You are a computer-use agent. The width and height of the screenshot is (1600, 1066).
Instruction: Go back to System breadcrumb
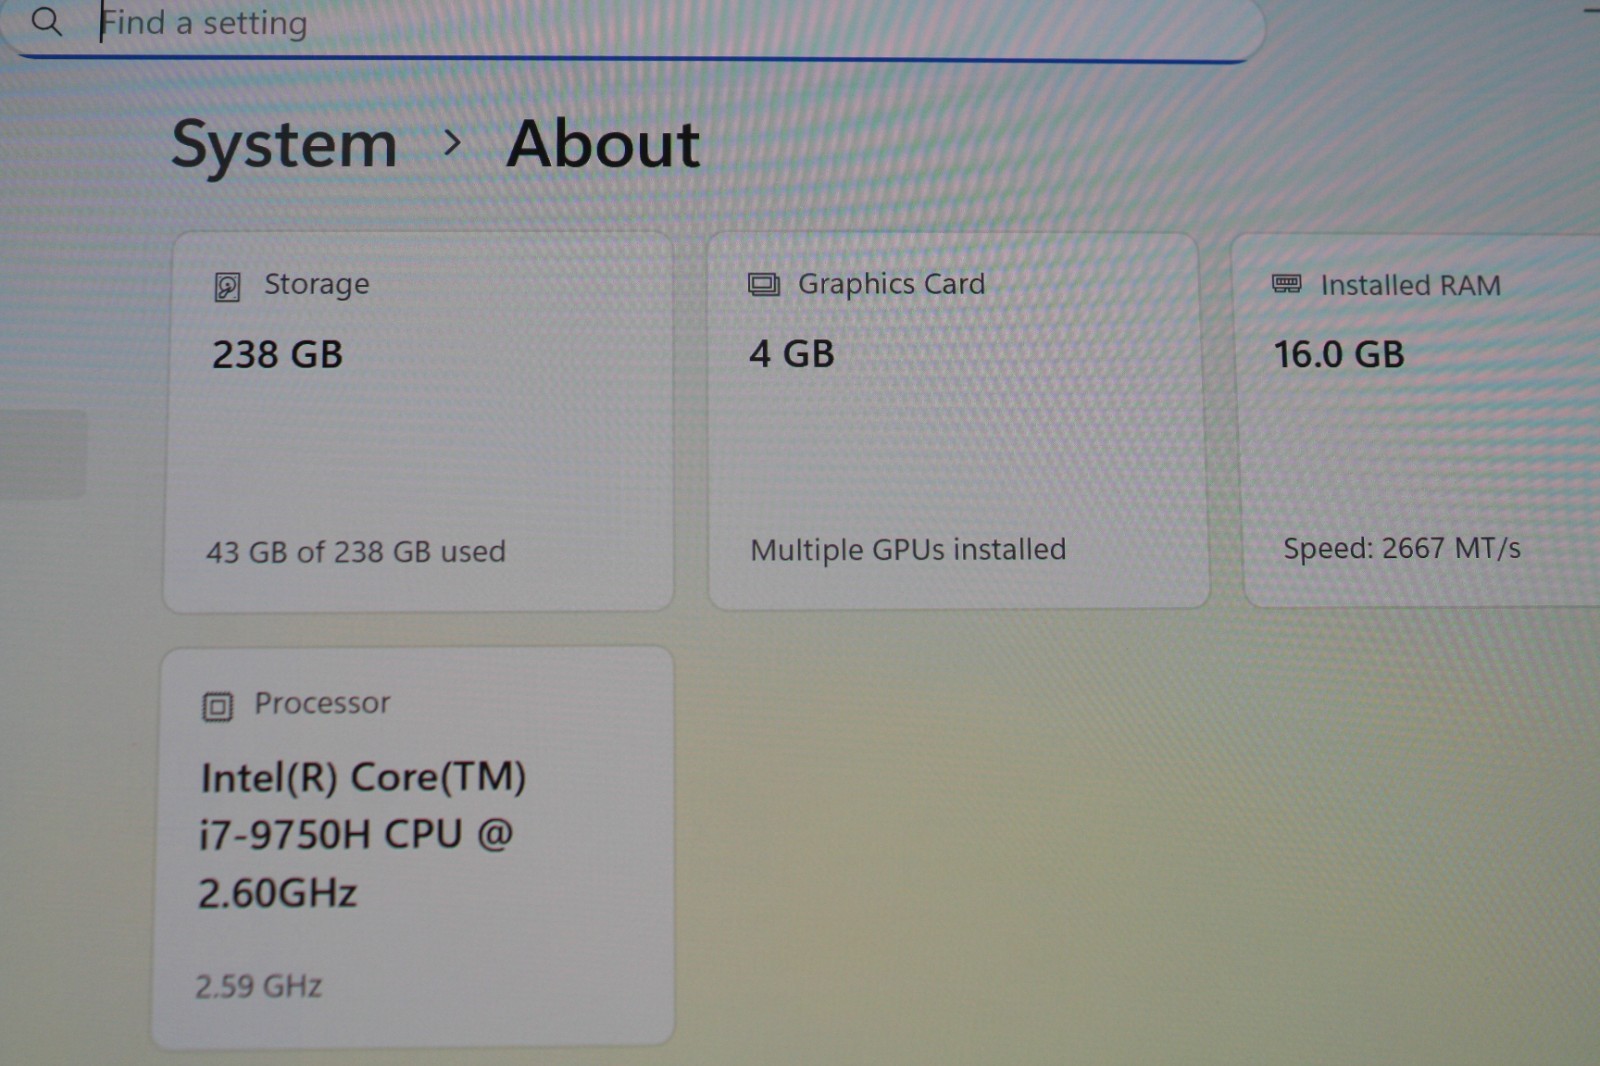tap(285, 145)
